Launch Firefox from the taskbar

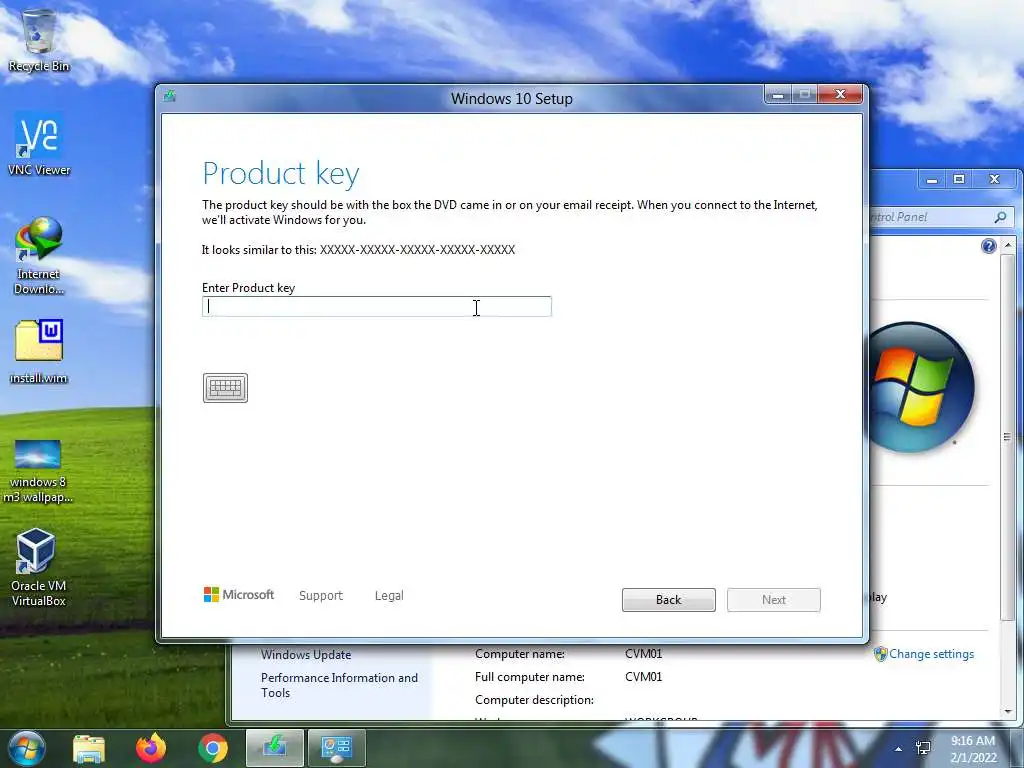(151, 748)
